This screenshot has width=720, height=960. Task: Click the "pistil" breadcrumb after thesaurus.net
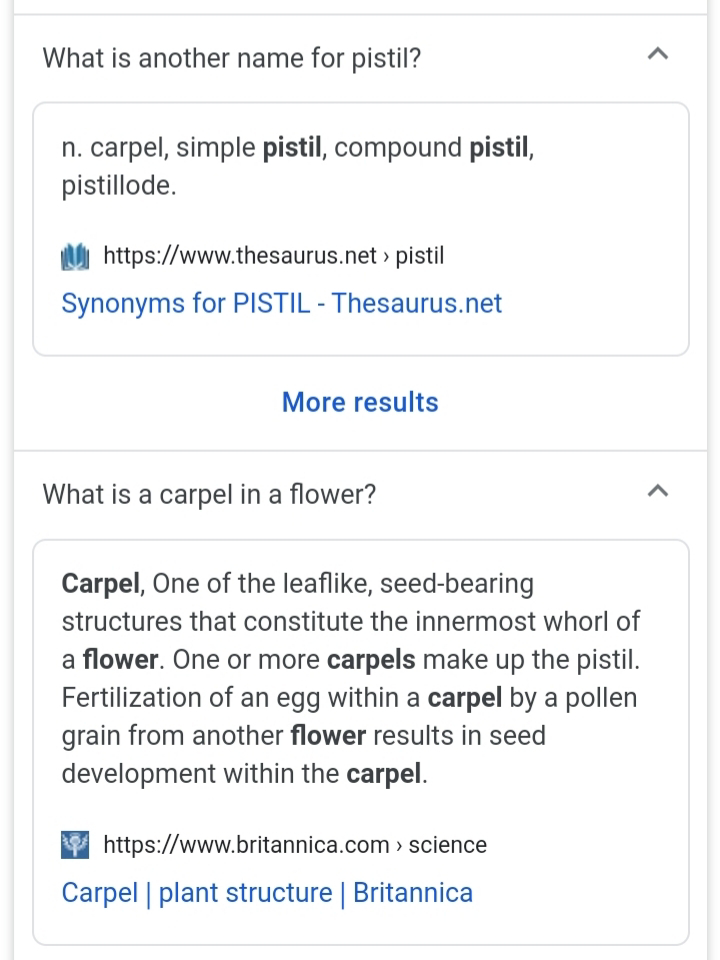[x=420, y=256]
